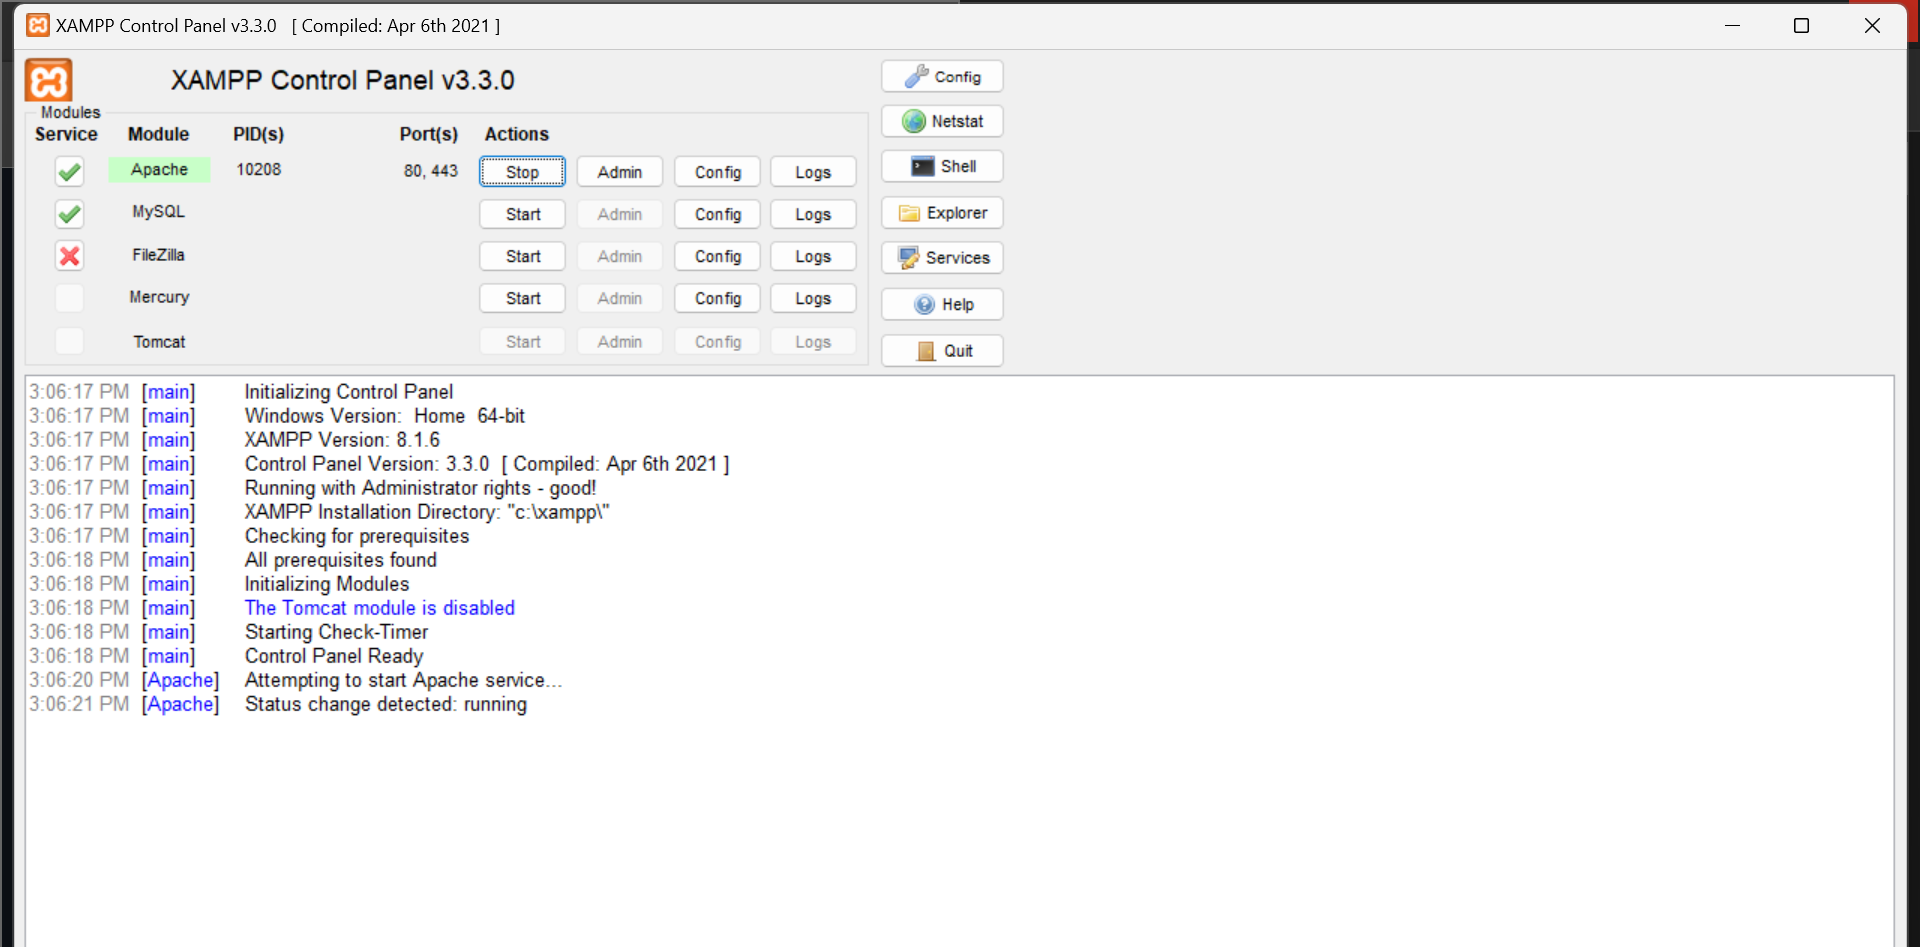Toggle the MySQL service checkmark

pos(69,214)
